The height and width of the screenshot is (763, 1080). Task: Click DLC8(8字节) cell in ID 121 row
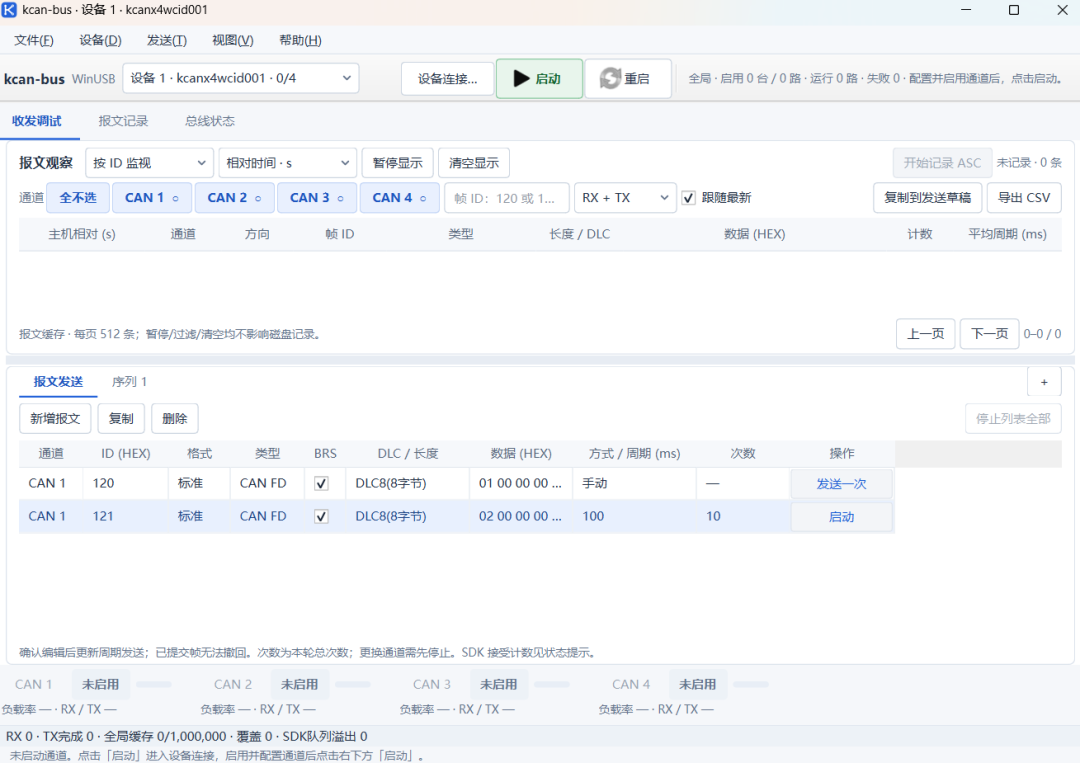(407, 516)
